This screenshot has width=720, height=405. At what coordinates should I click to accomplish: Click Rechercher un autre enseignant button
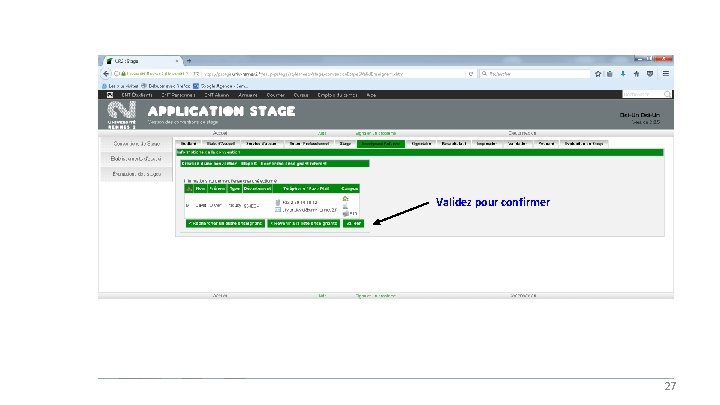point(225,224)
